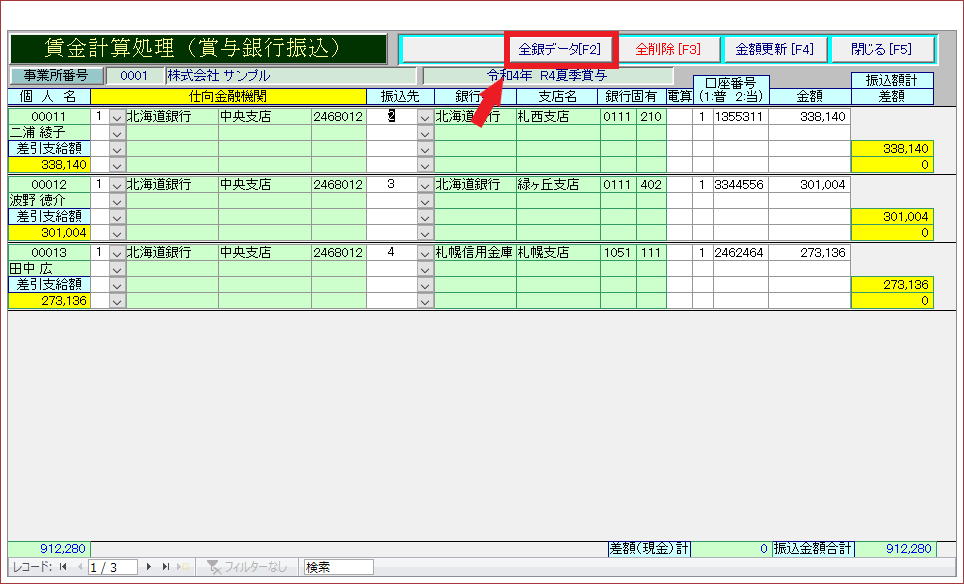Click 全銀データ[F2] button
This screenshot has width=964, height=584.
[x=560, y=49]
